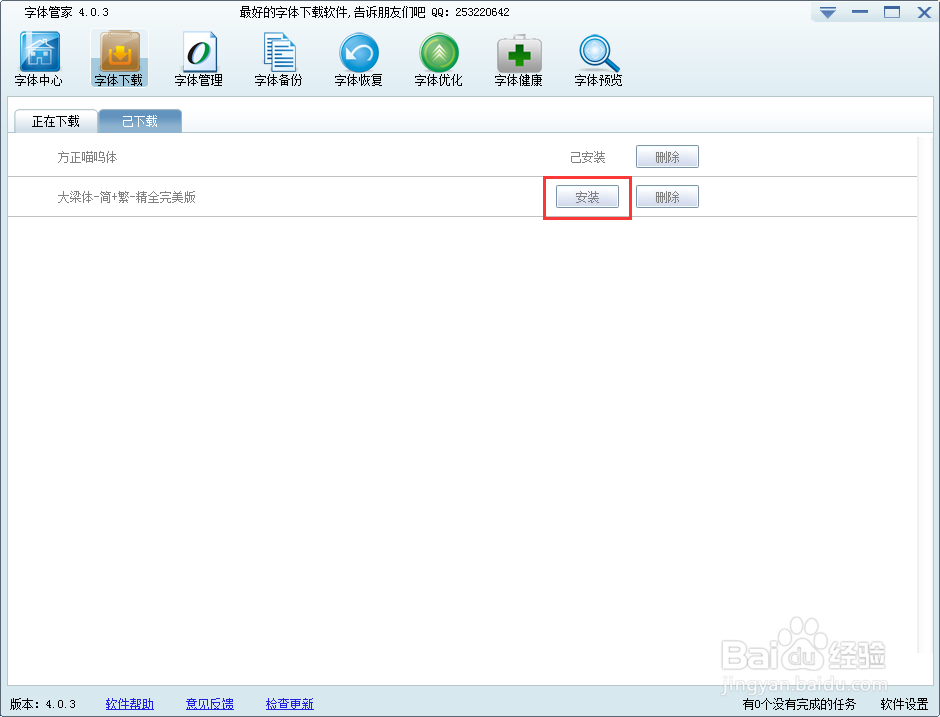Image resolution: width=940 pixels, height=717 pixels.
Task: Click the 有0个没有完成的任务 status text
Action: click(799, 704)
